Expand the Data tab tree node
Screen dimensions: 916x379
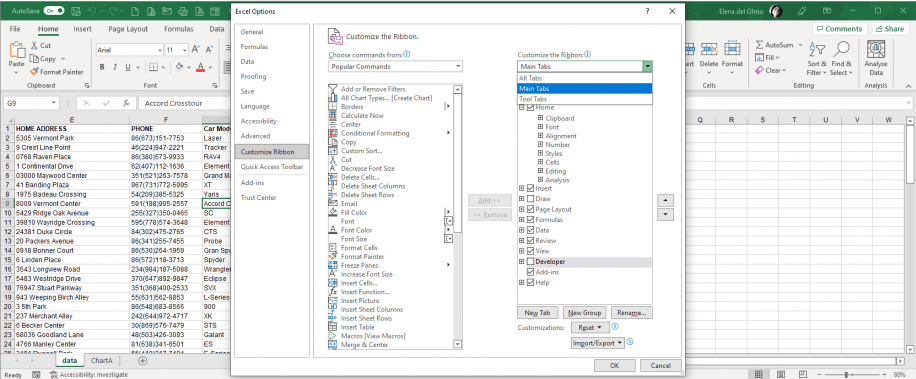pyautogui.click(x=522, y=230)
